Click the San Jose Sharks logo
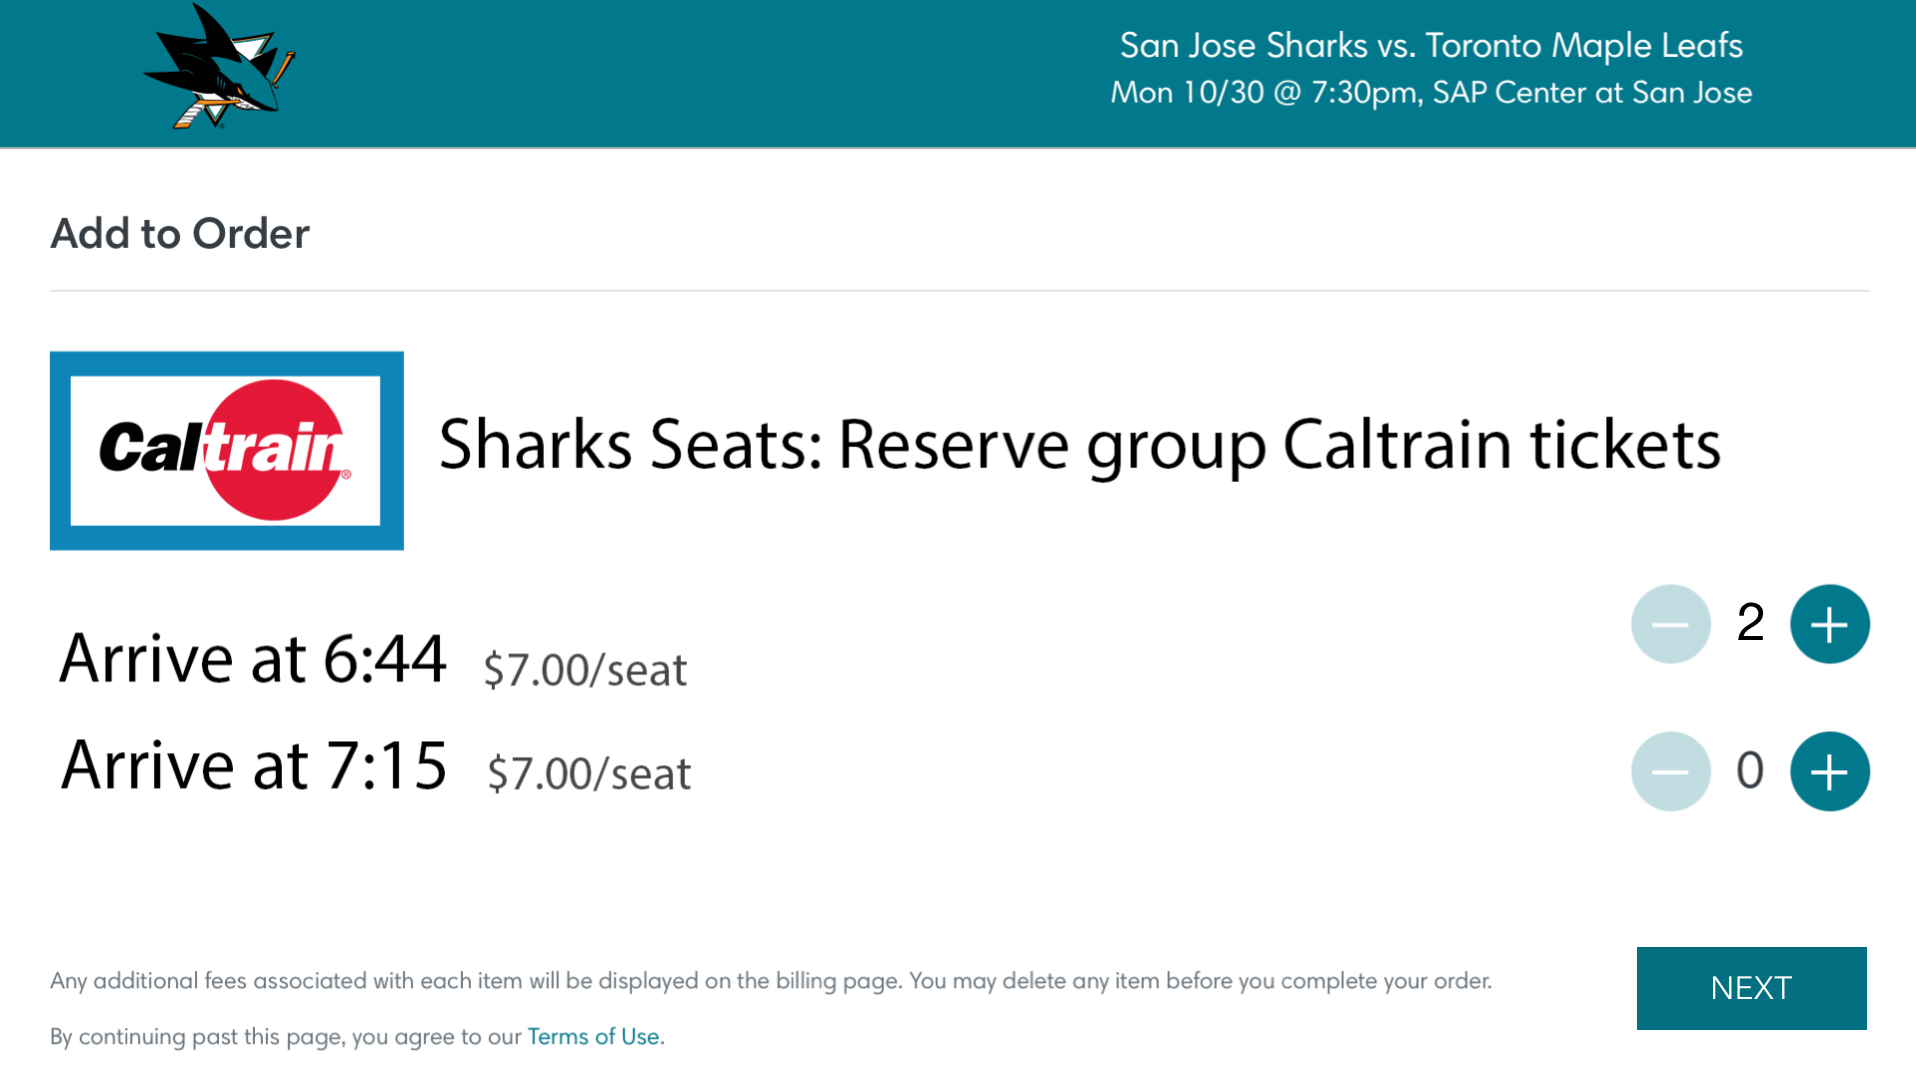This screenshot has height=1076, width=1916. click(219, 67)
